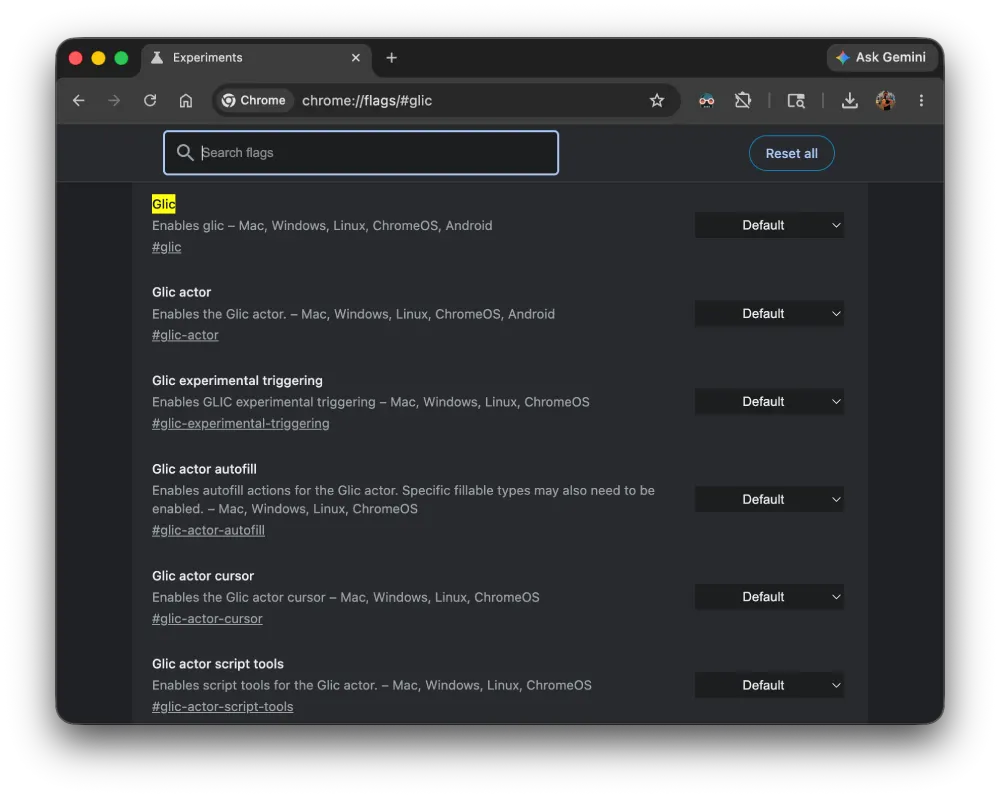The width and height of the screenshot is (1000, 798).
Task: Click the magnifier icon in search flags
Action: 185,152
